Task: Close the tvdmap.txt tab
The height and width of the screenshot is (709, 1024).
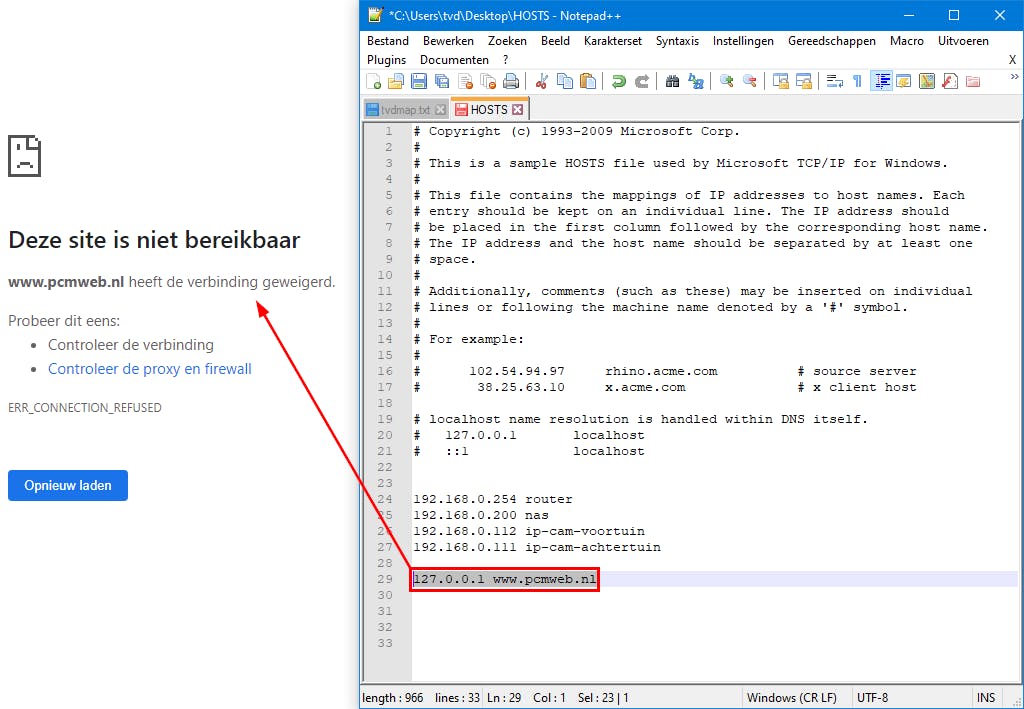Action: tap(440, 110)
